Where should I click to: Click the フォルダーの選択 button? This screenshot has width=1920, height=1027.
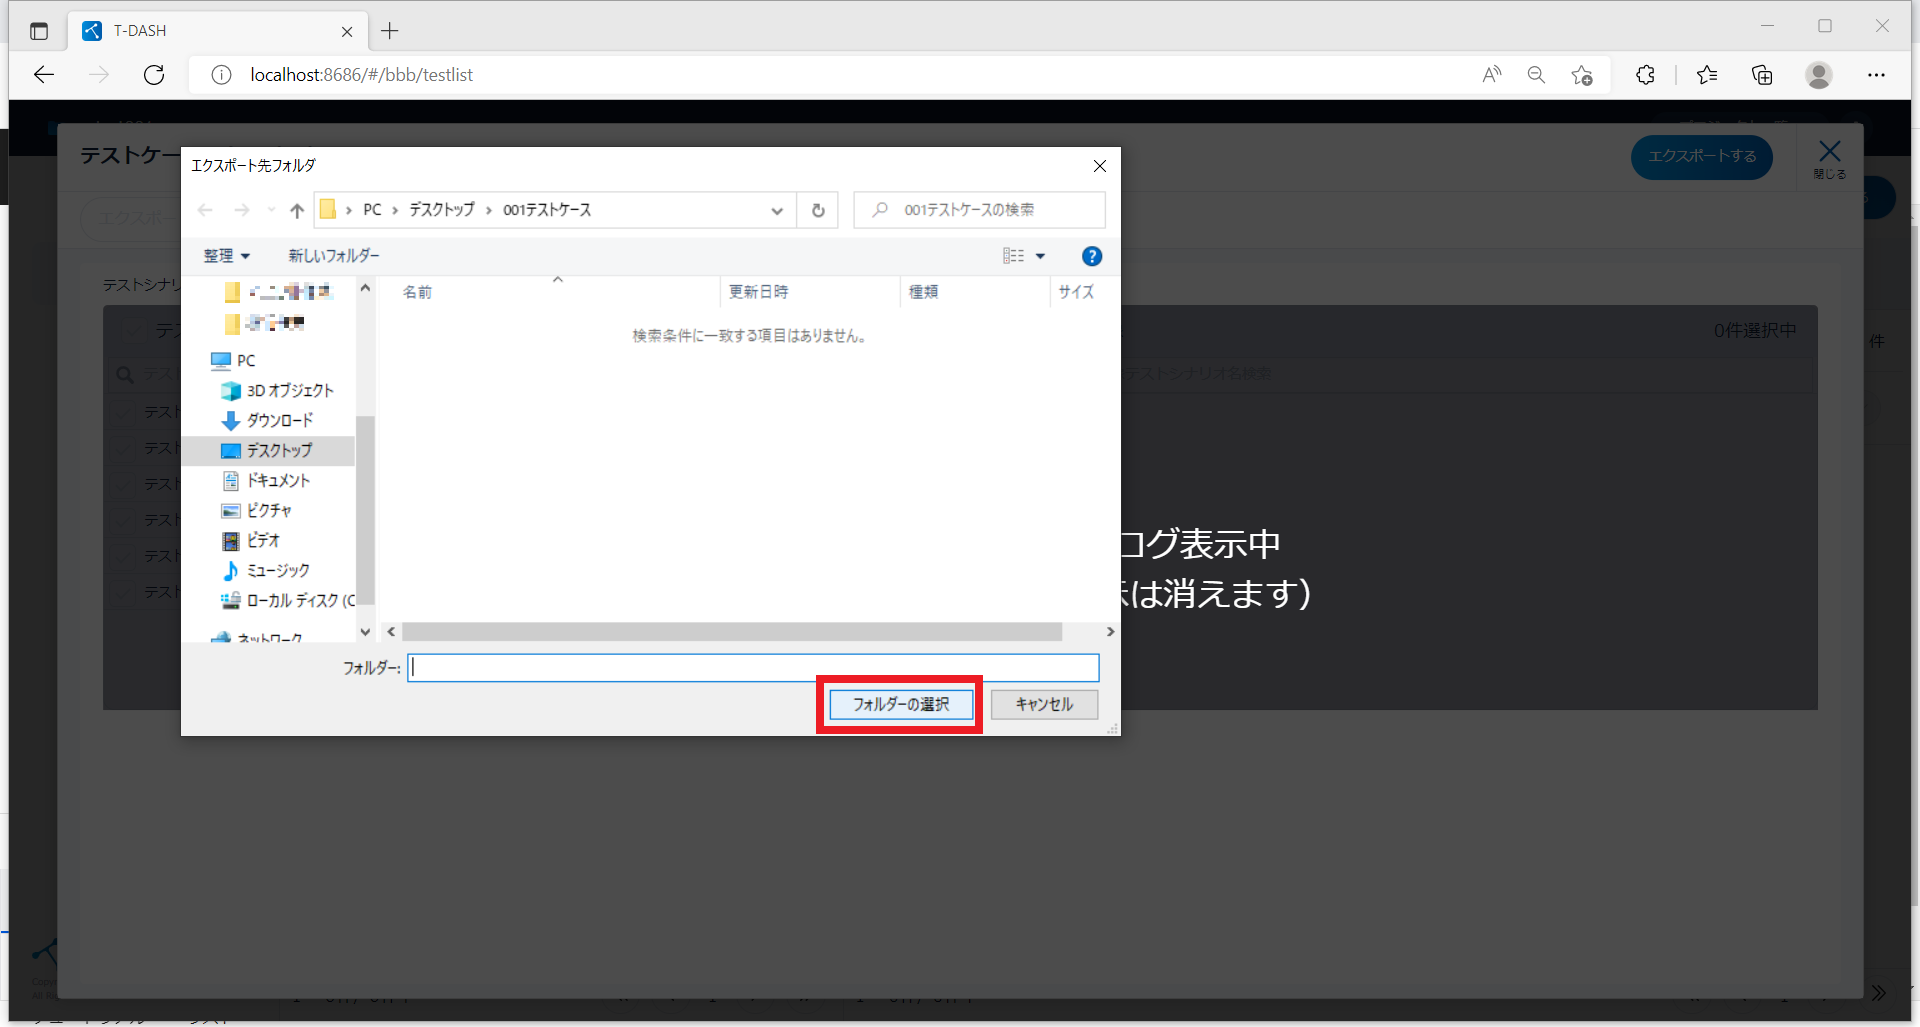[x=900, y=704]
